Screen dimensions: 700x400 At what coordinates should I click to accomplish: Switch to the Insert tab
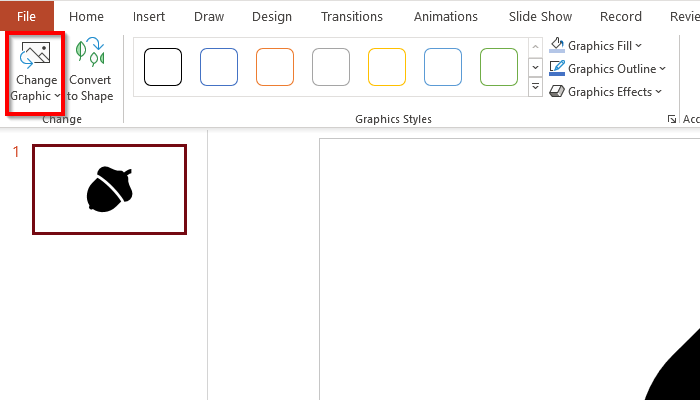coord(149,16)
